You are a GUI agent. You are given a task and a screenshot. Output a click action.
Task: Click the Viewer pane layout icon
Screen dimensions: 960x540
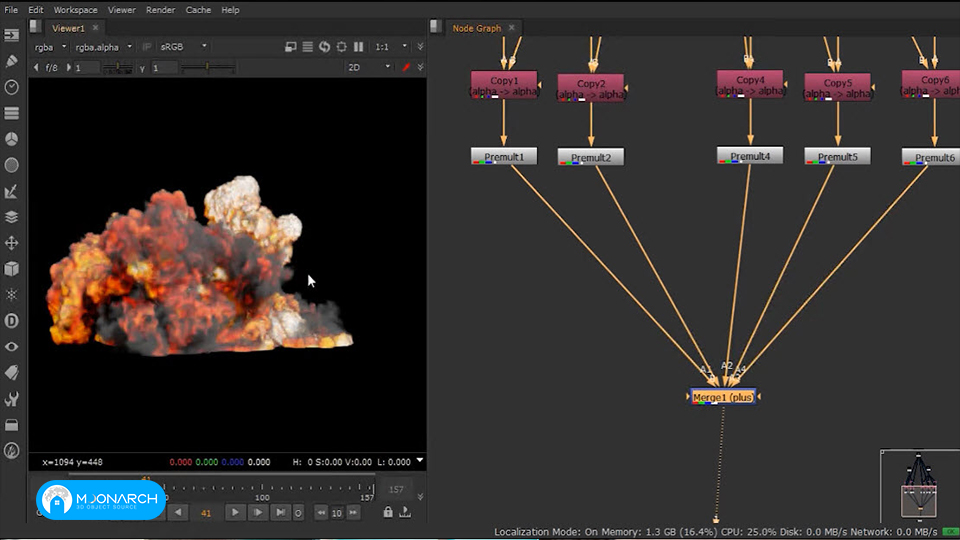pyautogui.click(x=36, y=26)
